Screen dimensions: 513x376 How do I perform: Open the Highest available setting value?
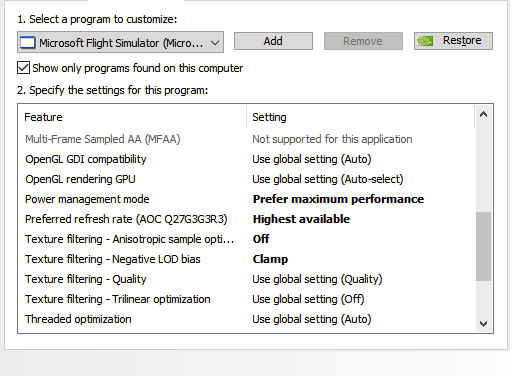tap(301, 219)
